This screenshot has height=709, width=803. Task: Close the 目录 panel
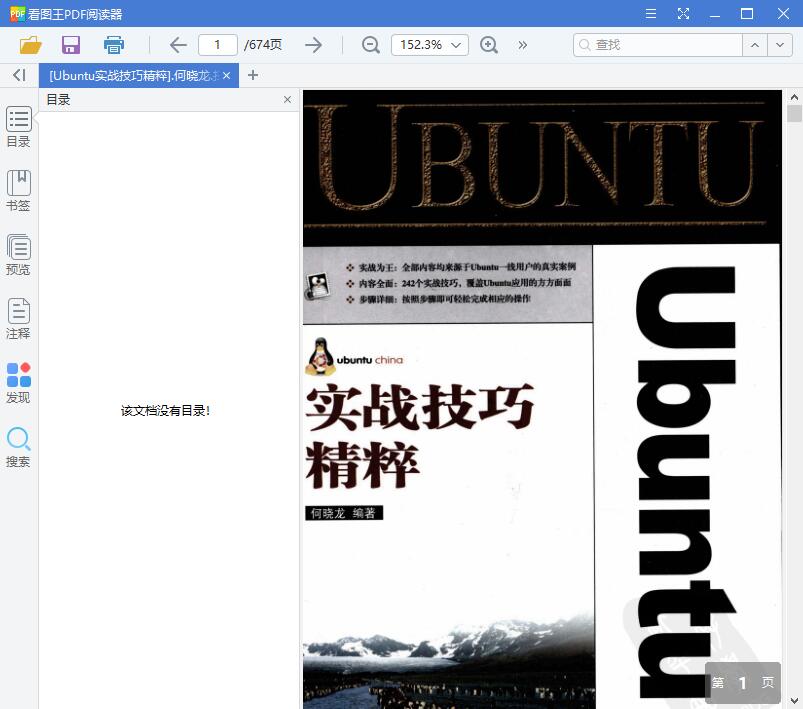pos(287,99)
